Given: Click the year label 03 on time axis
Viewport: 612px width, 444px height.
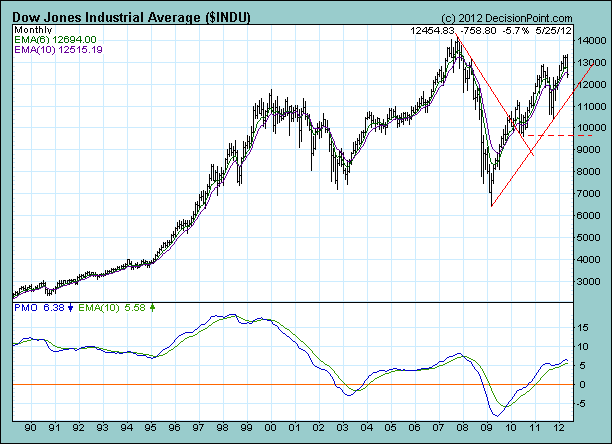Looking at the screenshot, I should coord(342,428).
